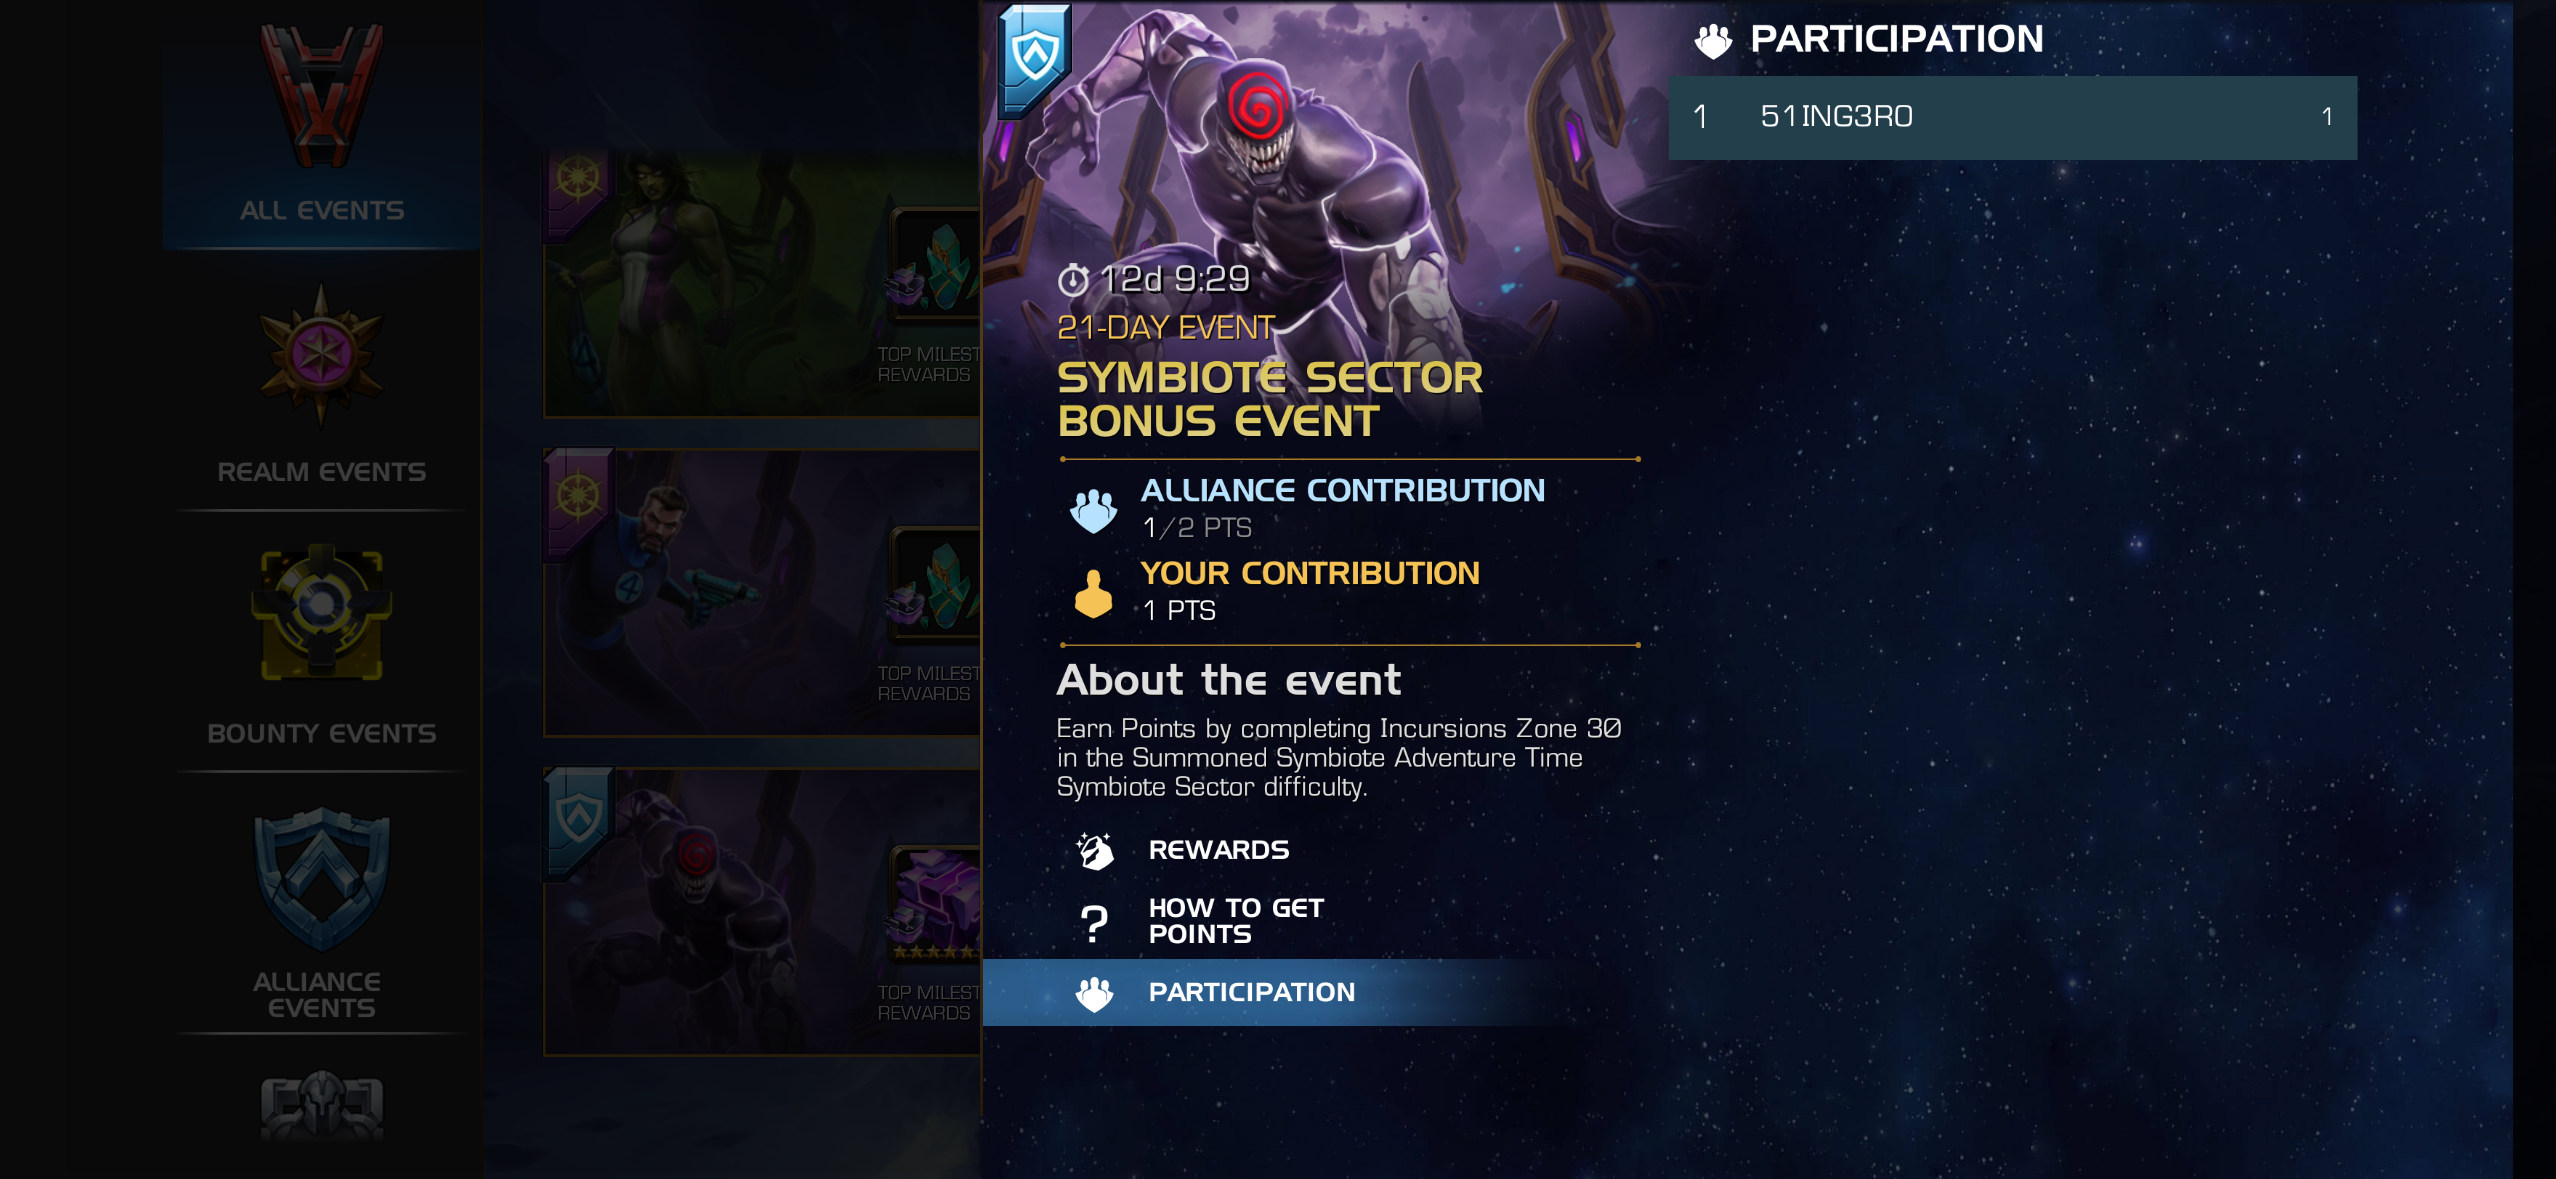Select the symbiote event card in list
This screenshot has width=2556, height=1179.
pos(761,912)
